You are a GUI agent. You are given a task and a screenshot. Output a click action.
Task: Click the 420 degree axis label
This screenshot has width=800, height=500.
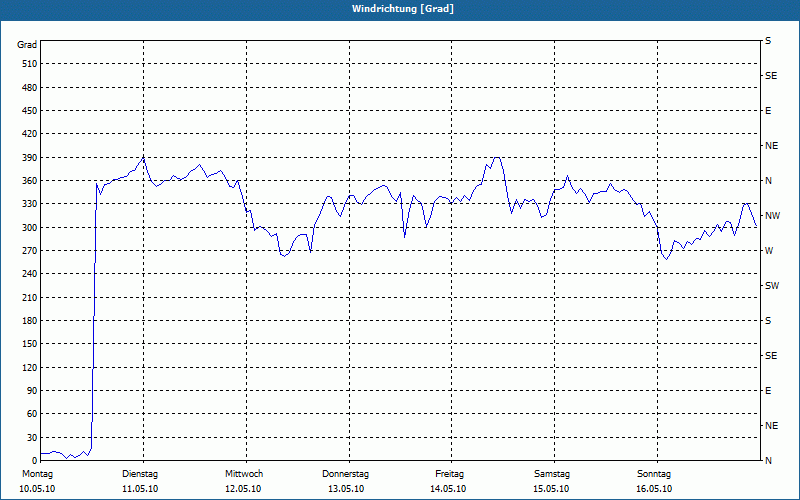30,134
